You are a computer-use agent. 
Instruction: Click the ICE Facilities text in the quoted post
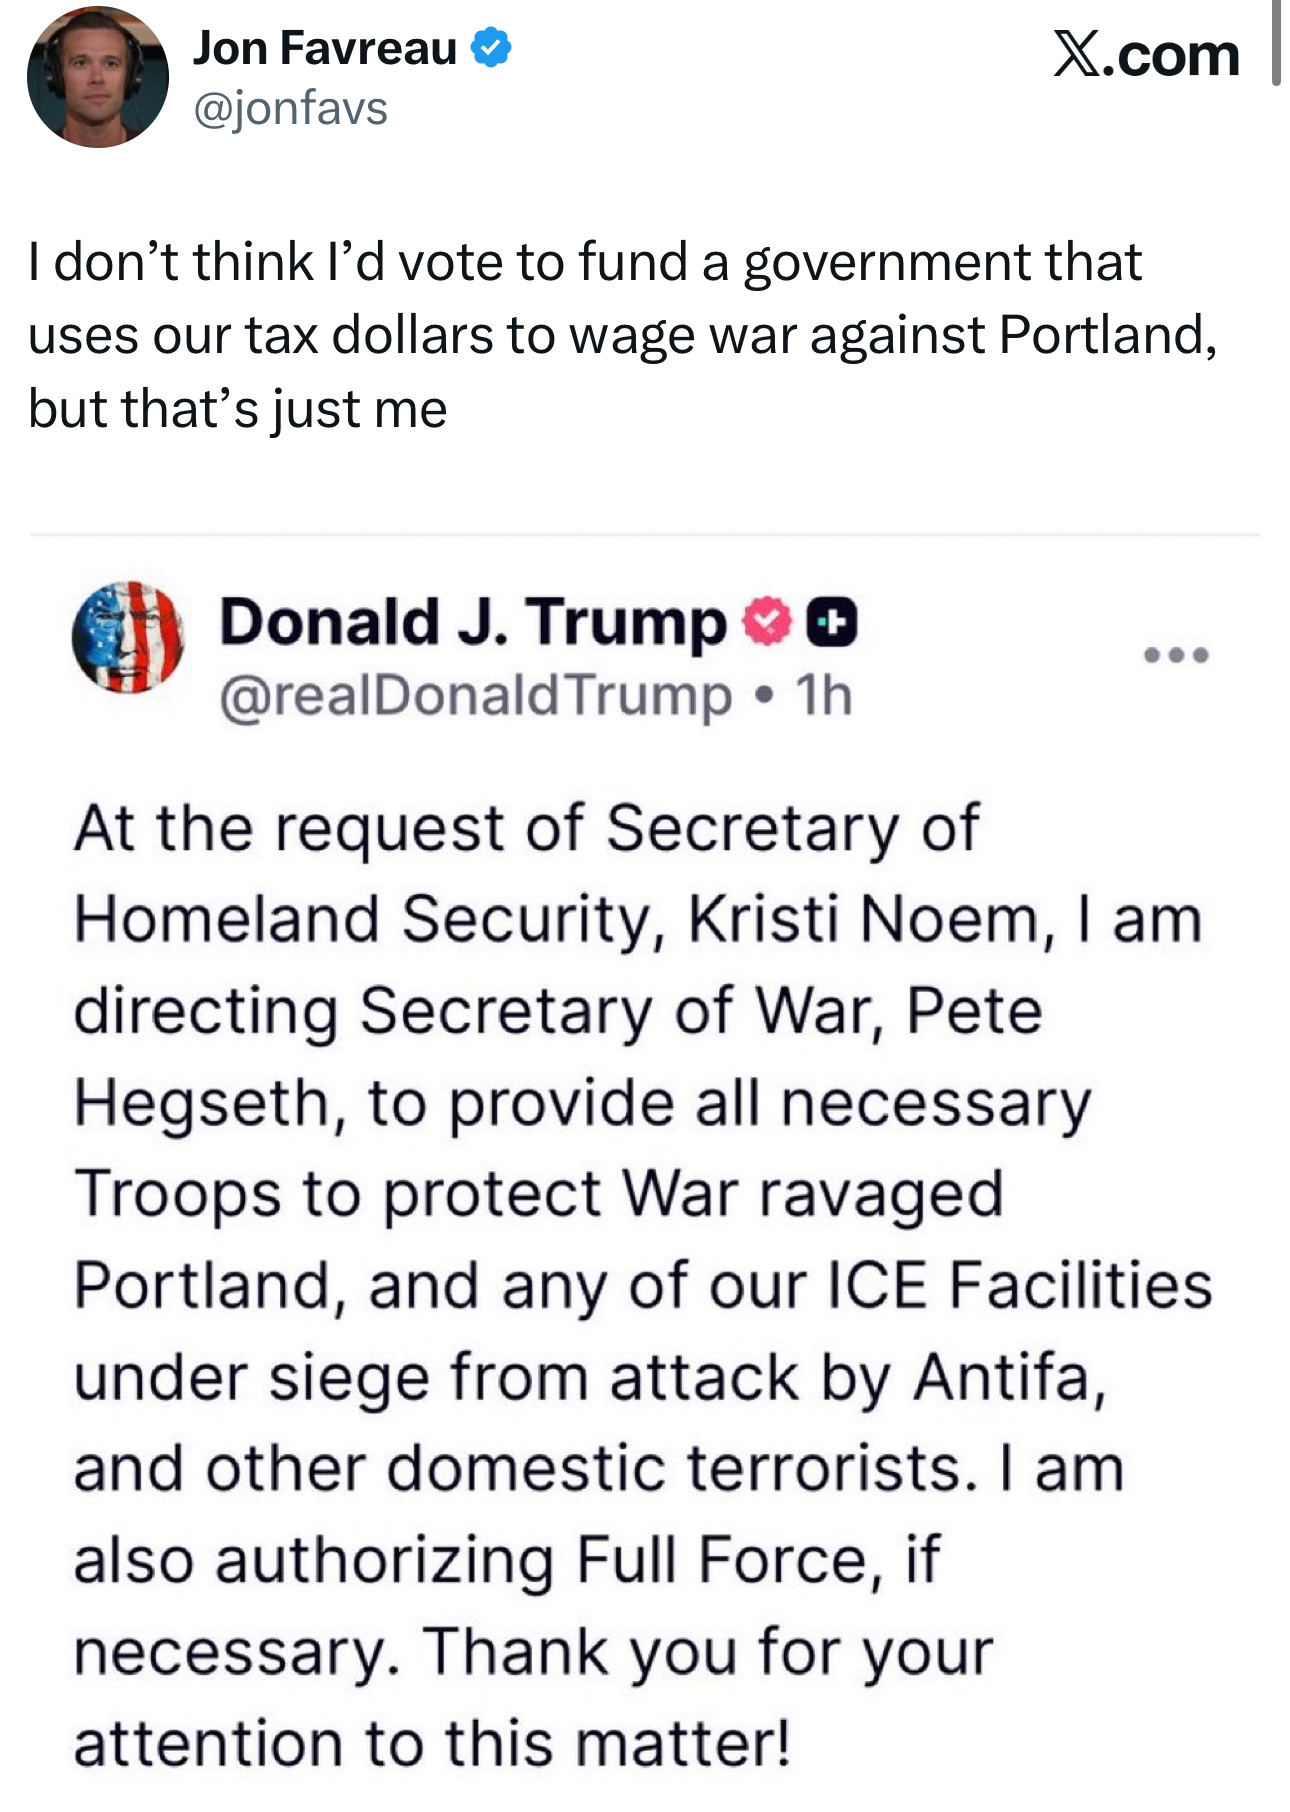click(x=1020, y=1285)
